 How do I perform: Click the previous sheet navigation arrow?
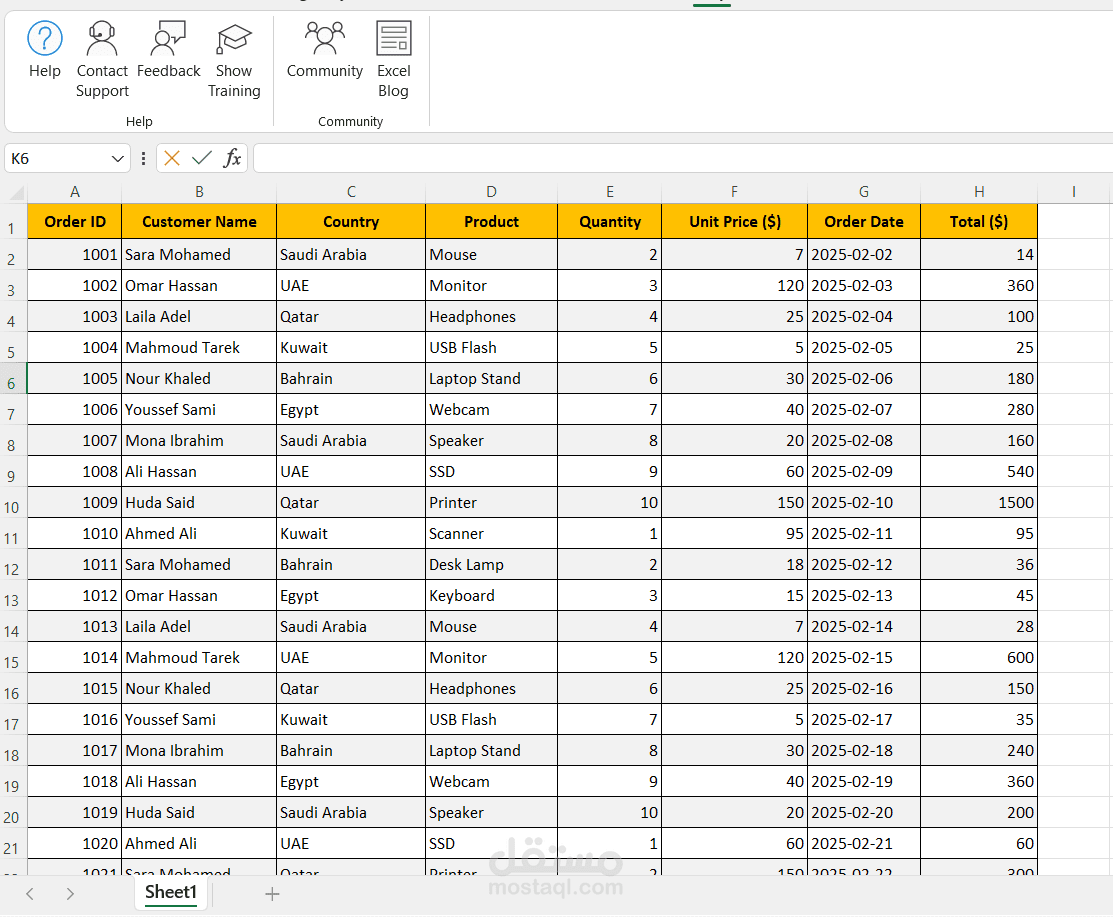click(28, 893)
